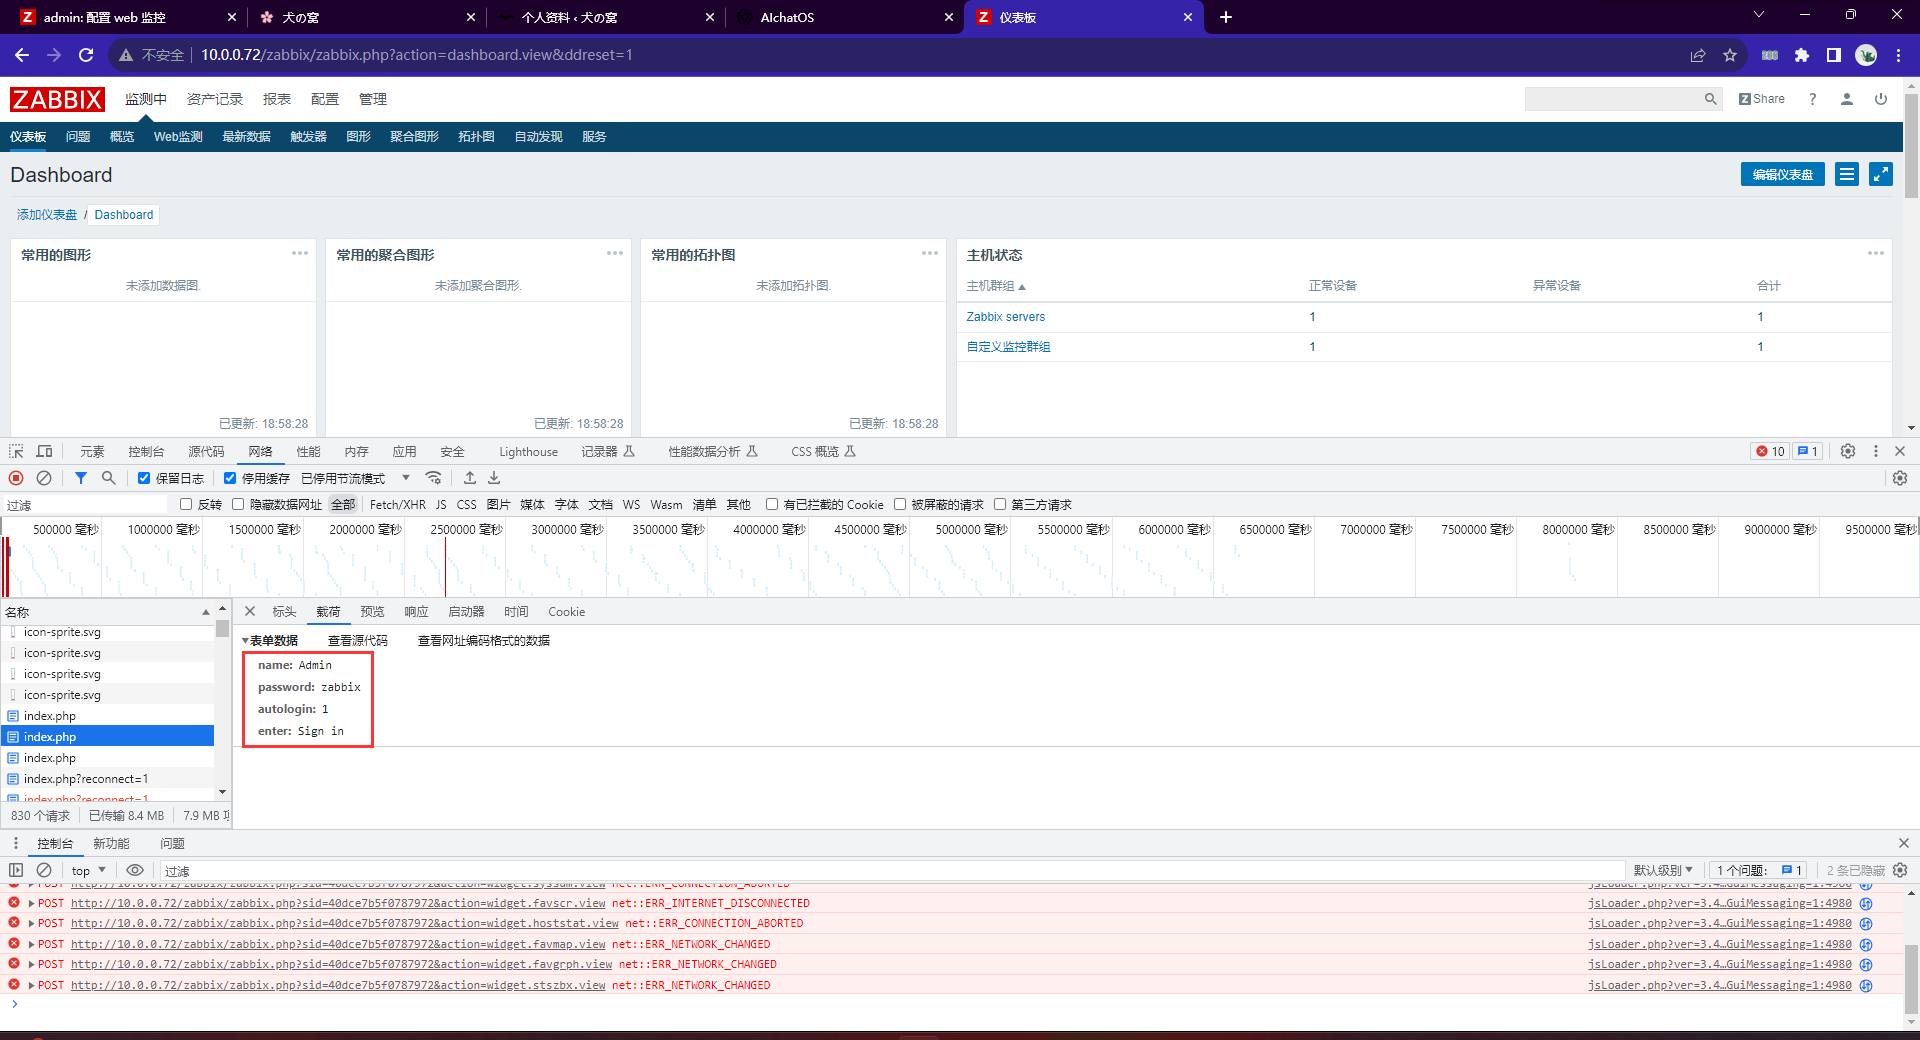
Task: Open the dashboard list hamburger icon
Action: (x=1847, y=174)
